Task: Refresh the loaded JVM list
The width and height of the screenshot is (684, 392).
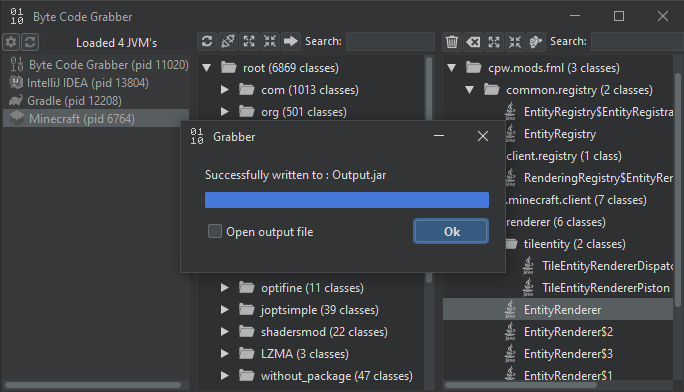Action: [30, 42]
